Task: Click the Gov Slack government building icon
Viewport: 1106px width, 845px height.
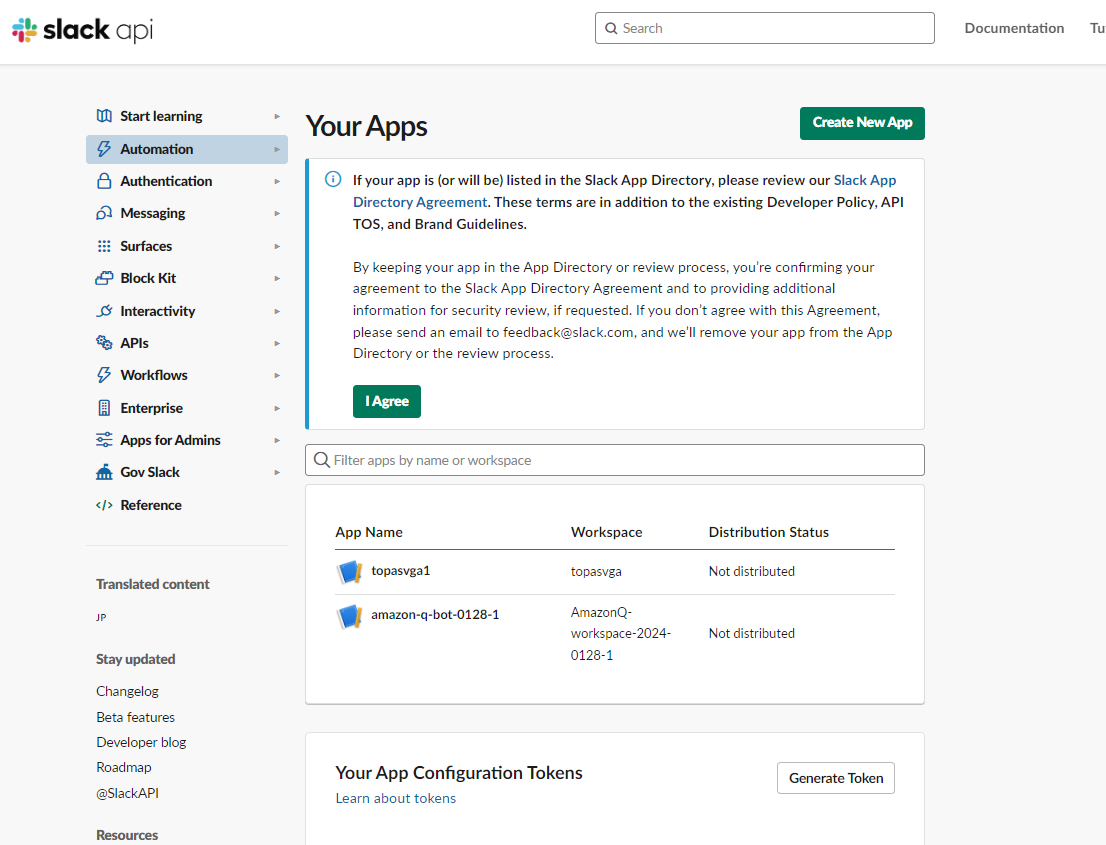Action: point(104,472)
